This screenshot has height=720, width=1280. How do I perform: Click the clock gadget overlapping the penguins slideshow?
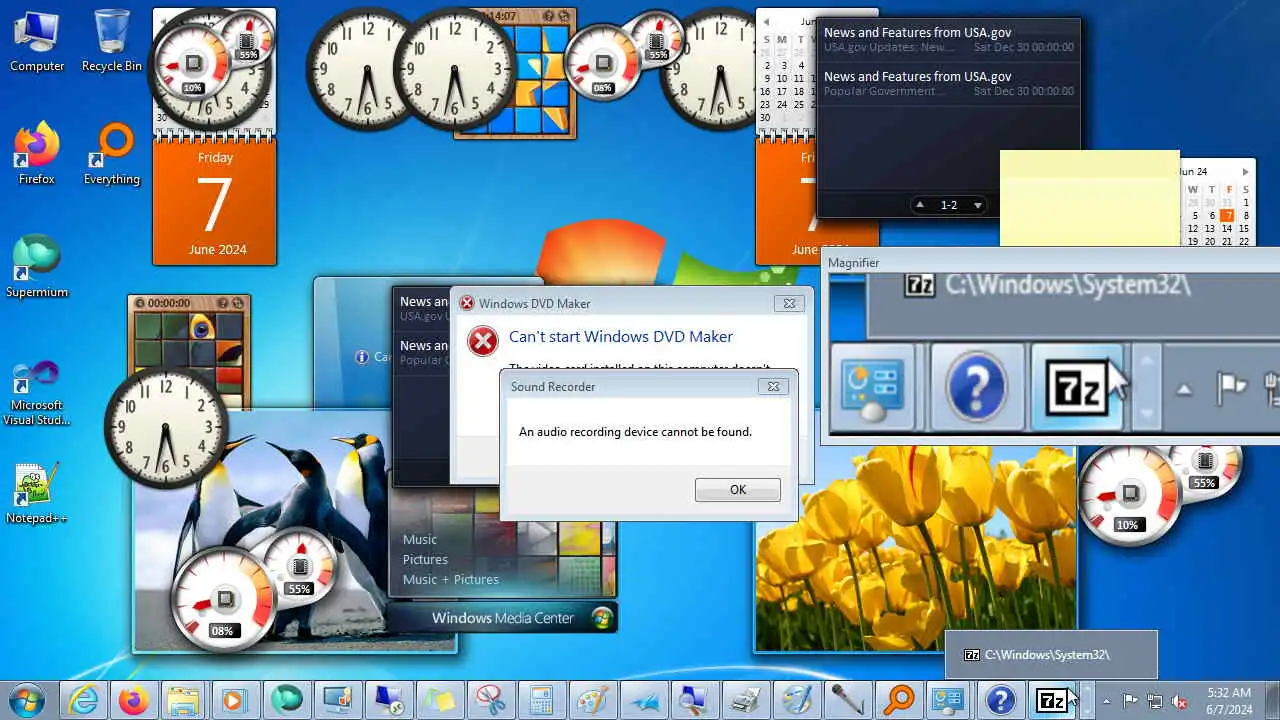tap(166, 426)
